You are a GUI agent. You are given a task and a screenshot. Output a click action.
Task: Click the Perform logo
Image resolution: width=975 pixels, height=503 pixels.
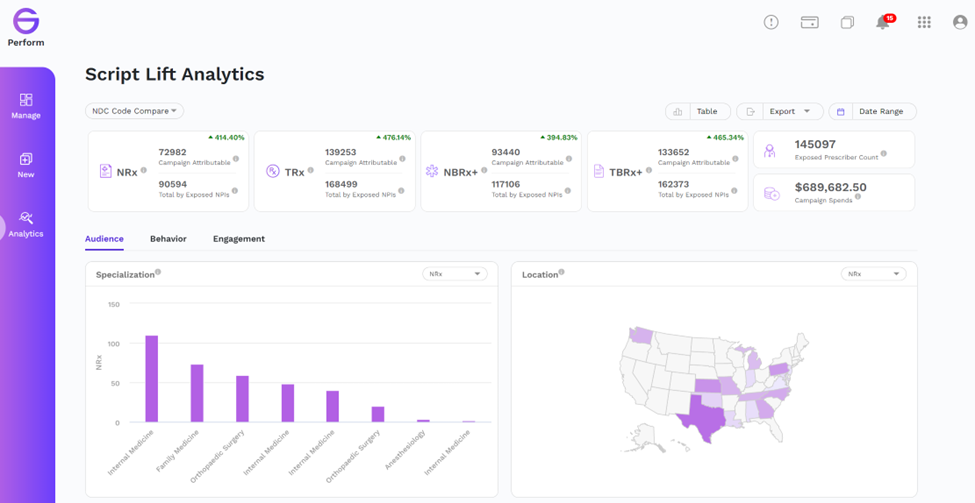[x=26, y=28]
